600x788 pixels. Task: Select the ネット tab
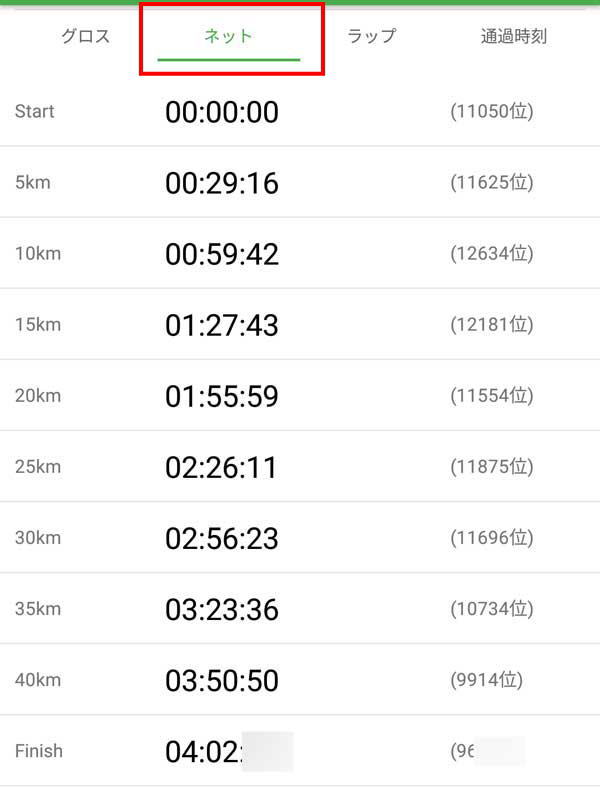pyautogui.click(x=229, y=37)
